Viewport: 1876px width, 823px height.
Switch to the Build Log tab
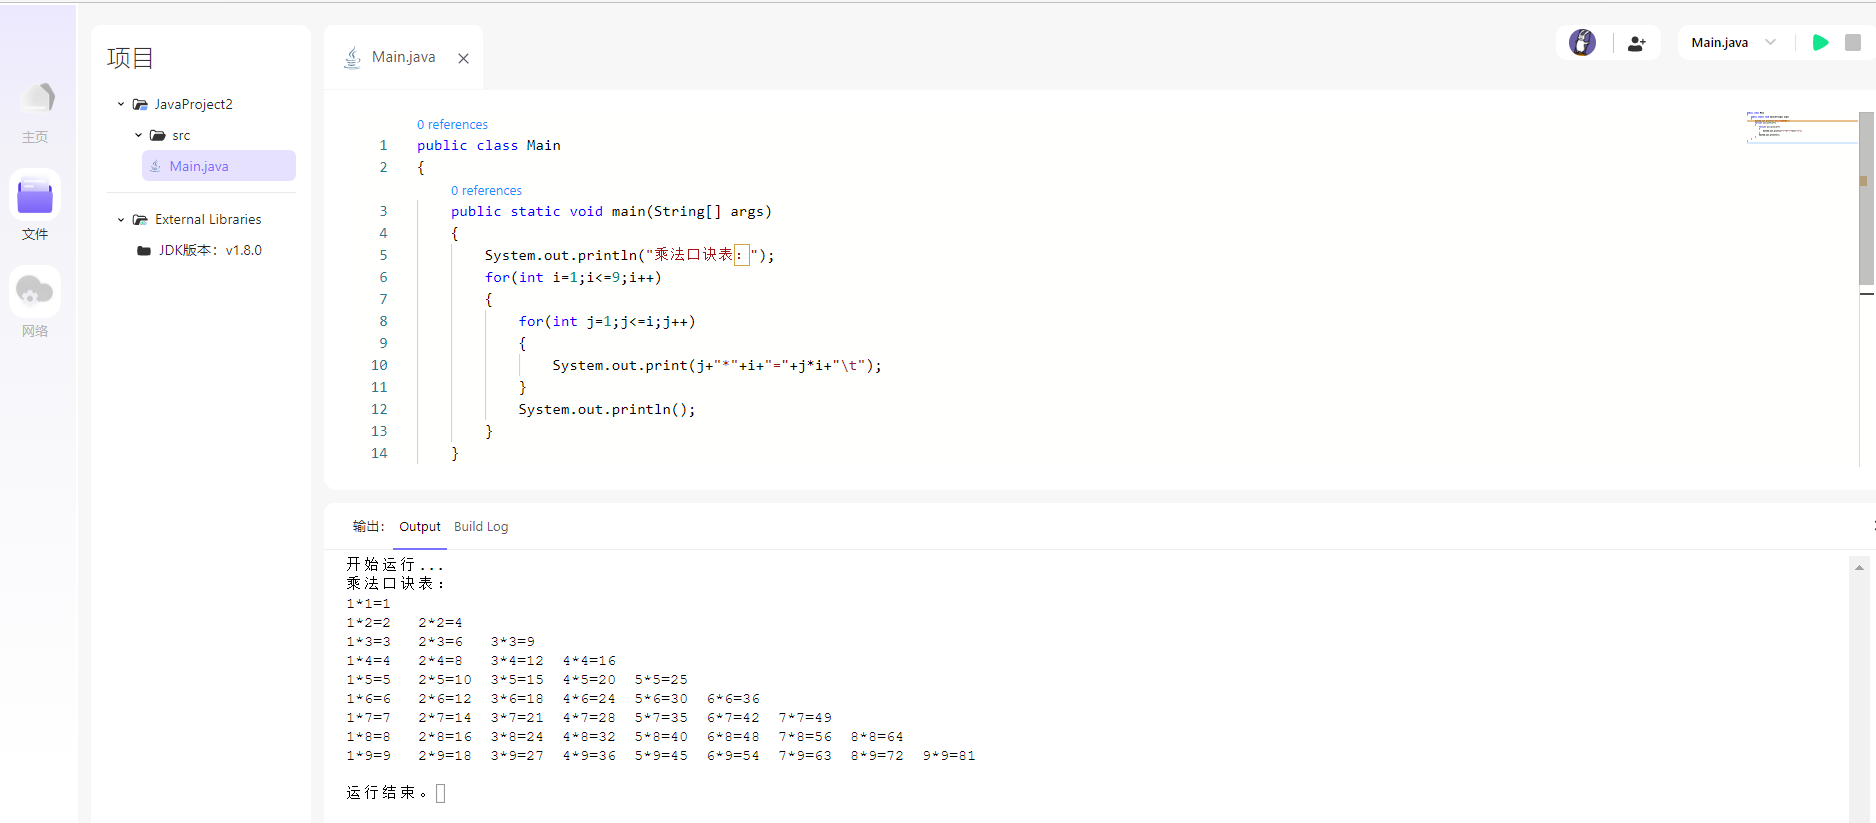point(481,526)
